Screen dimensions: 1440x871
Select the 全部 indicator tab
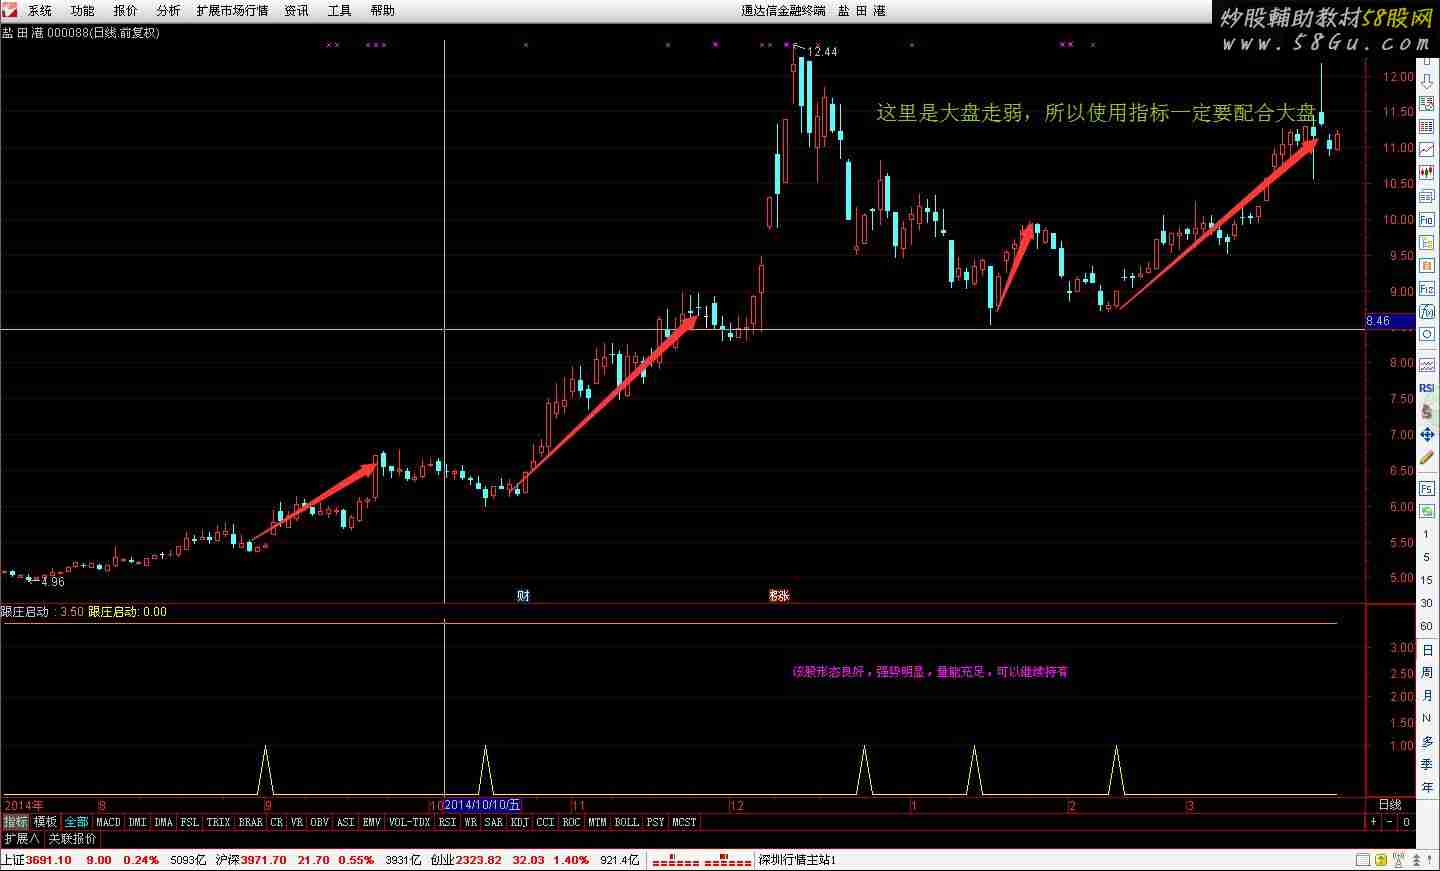pos(77,822)
